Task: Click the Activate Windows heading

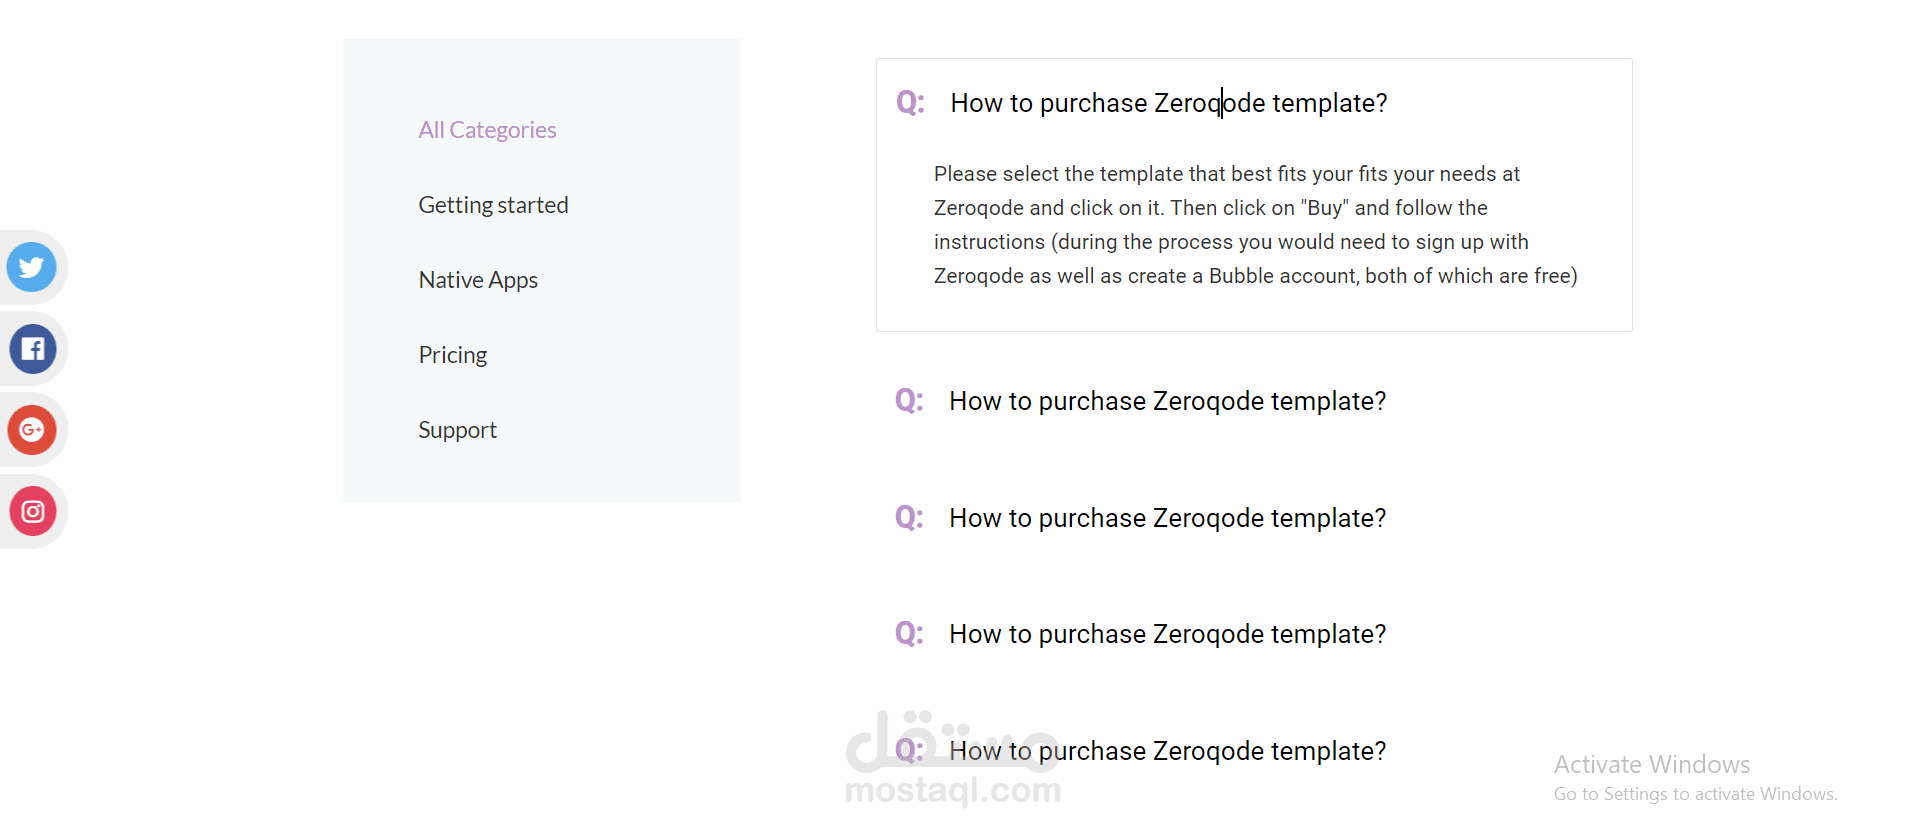Action: click(x=1652, y=765)
